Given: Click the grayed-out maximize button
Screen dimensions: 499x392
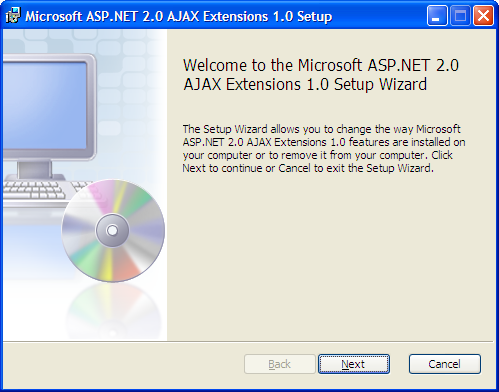Looking at the screenshot, I should coord(460,16).
